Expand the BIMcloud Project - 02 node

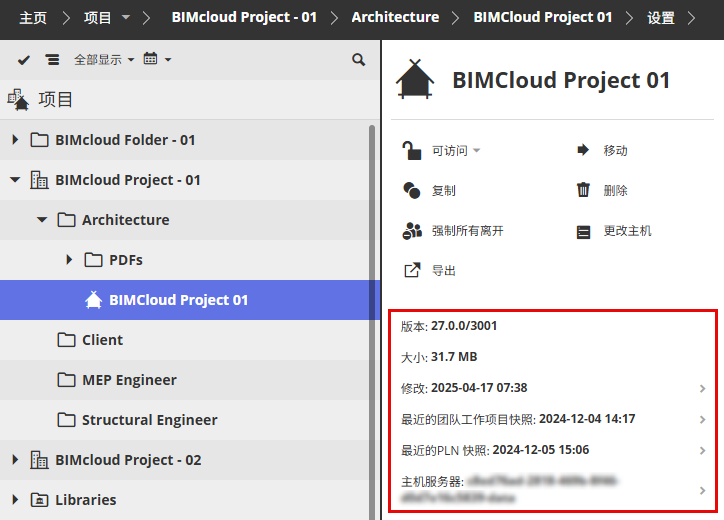[15, 460]
